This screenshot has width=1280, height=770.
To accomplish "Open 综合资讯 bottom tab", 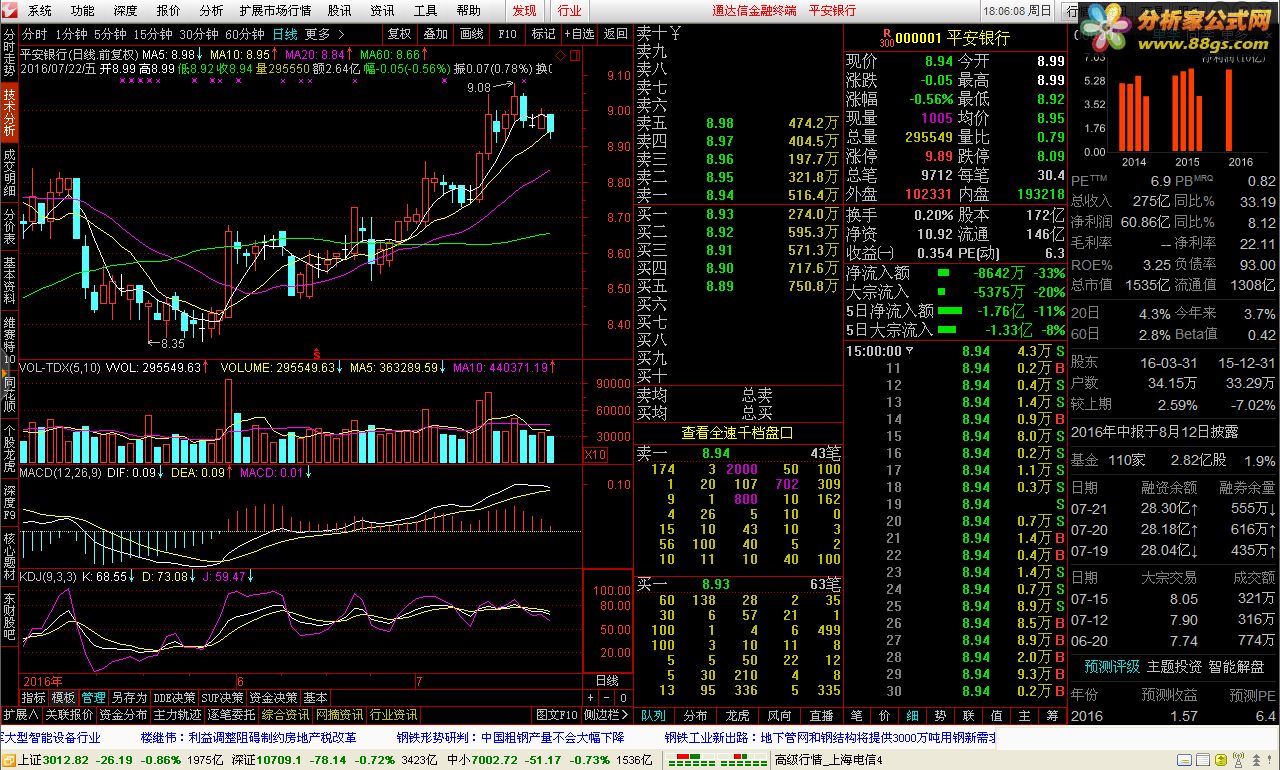I will pos(285,715).
